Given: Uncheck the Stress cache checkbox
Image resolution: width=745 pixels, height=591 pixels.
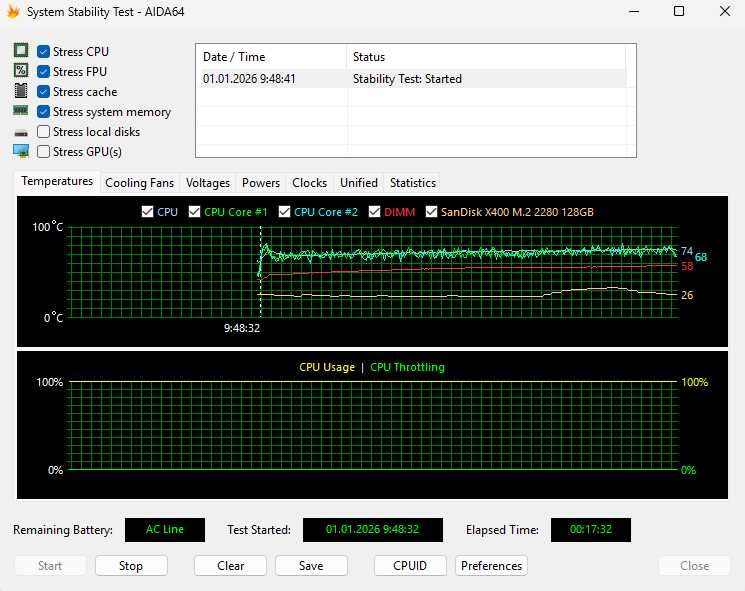Looking at the screenshot, I should pos(43,91).
